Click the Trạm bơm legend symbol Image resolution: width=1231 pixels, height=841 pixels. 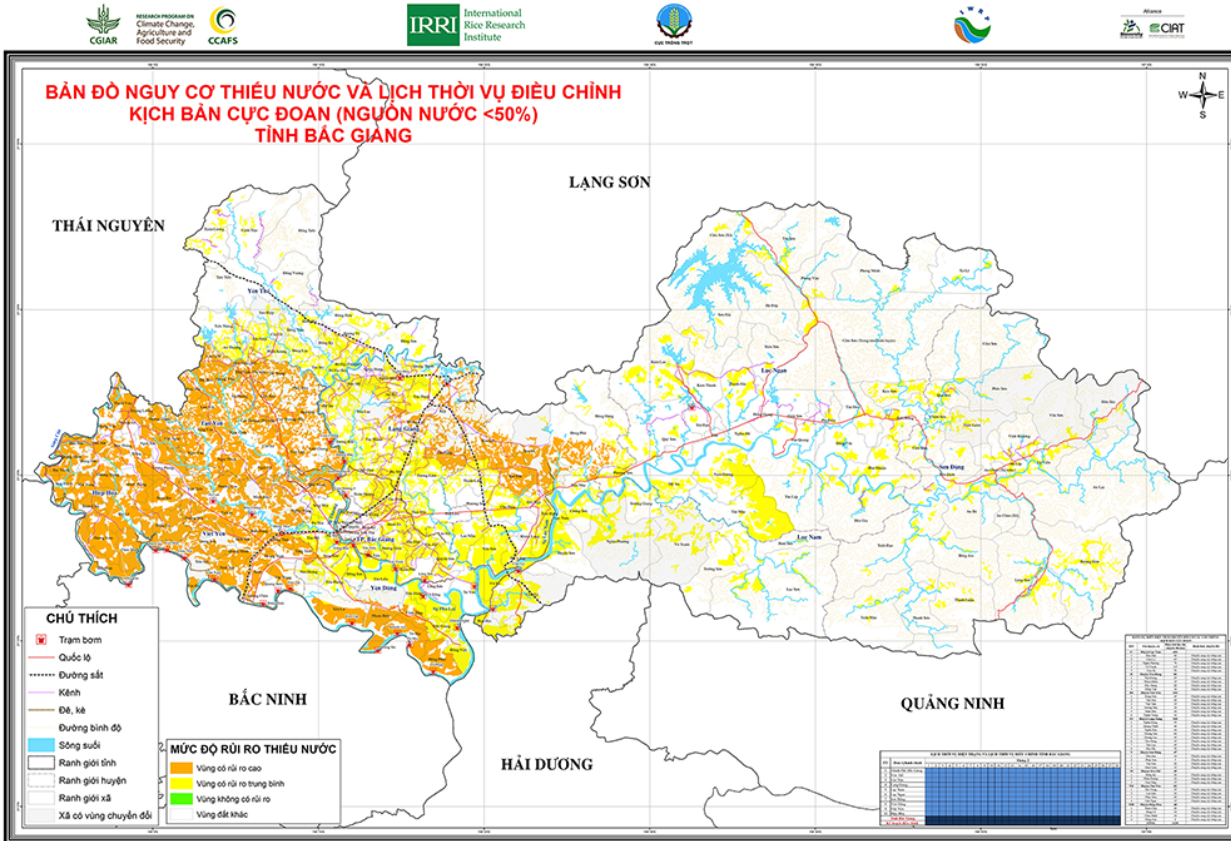point(42,640)
